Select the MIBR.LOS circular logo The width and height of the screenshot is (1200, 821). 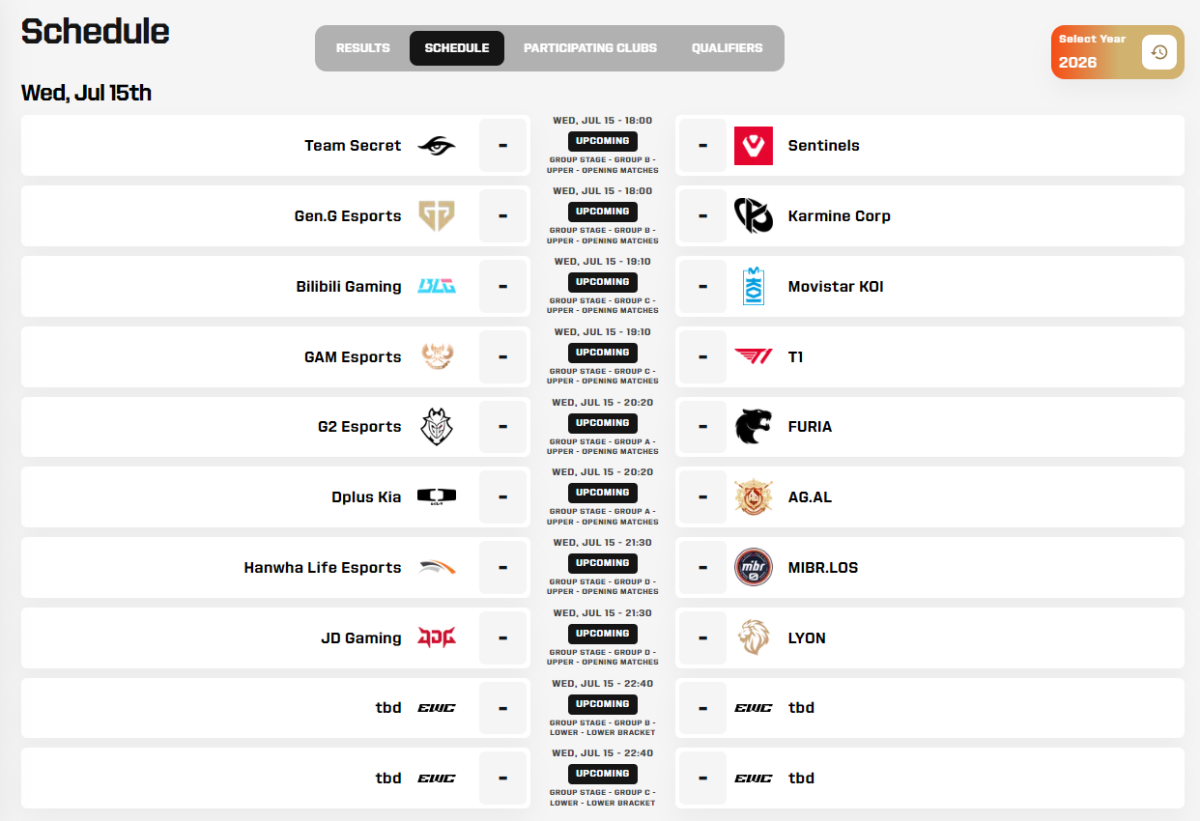coord(753,567)
